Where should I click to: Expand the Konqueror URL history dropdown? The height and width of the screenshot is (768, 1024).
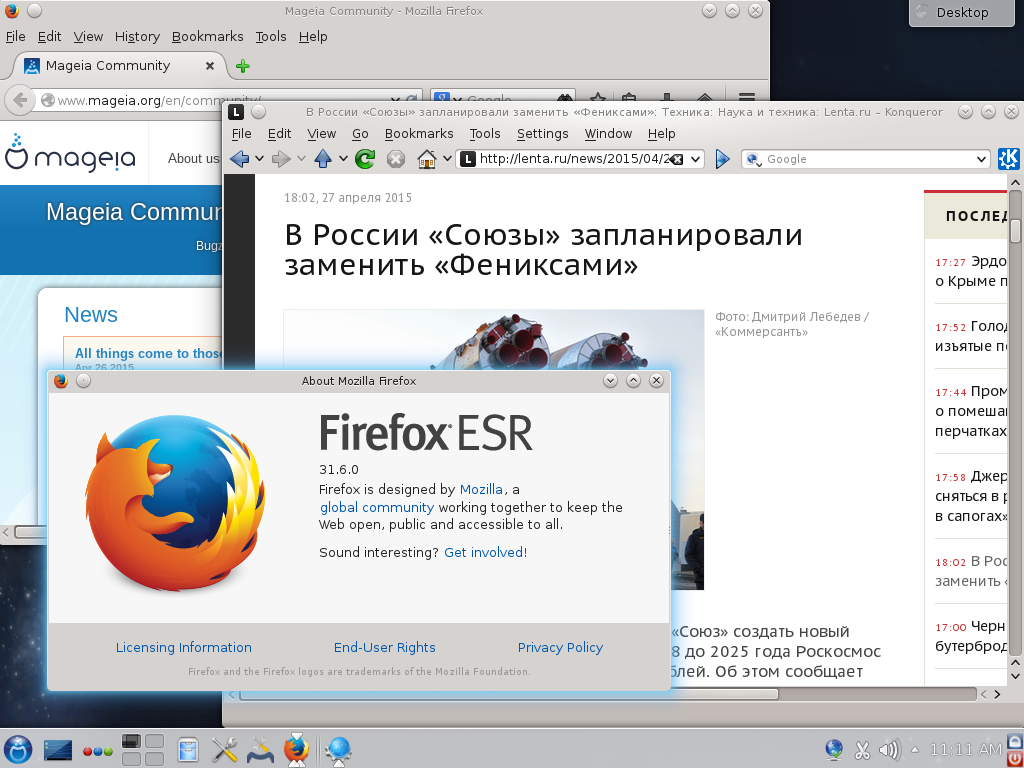point(696,159)
